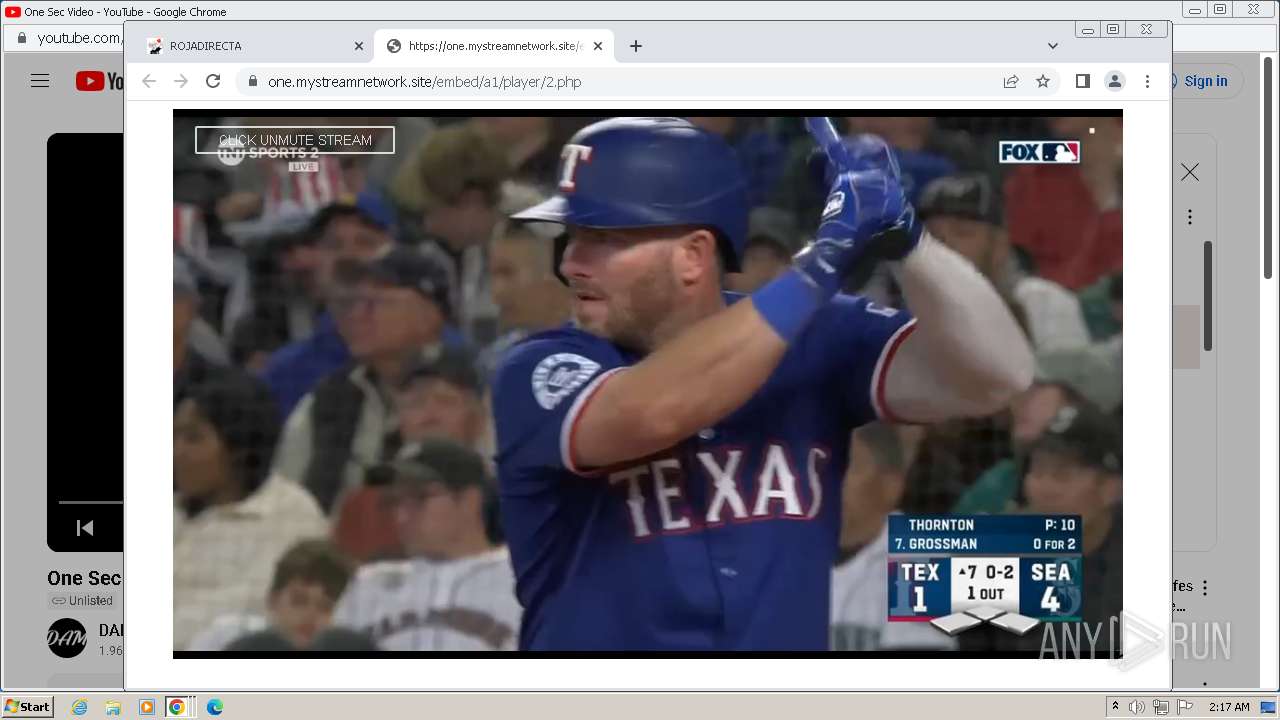Bookmark this page with star icon
This screenshot has height=720, width=1280.
tap(1043, 82)
